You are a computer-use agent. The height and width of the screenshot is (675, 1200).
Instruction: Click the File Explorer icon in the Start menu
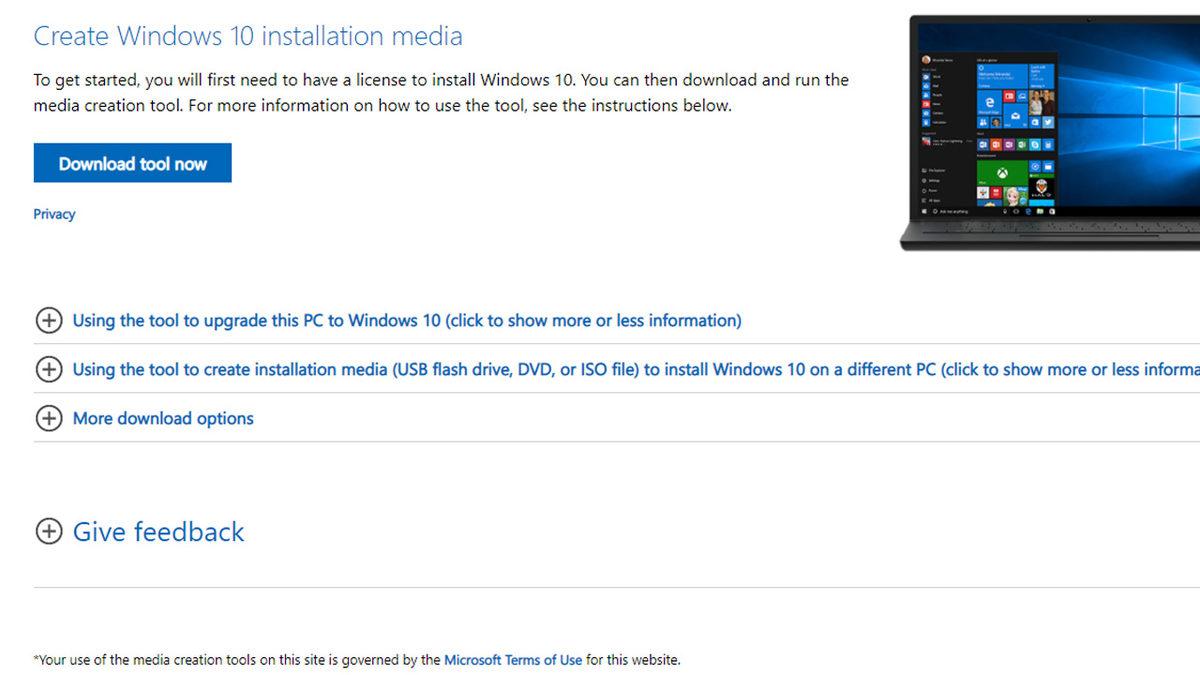925,169
